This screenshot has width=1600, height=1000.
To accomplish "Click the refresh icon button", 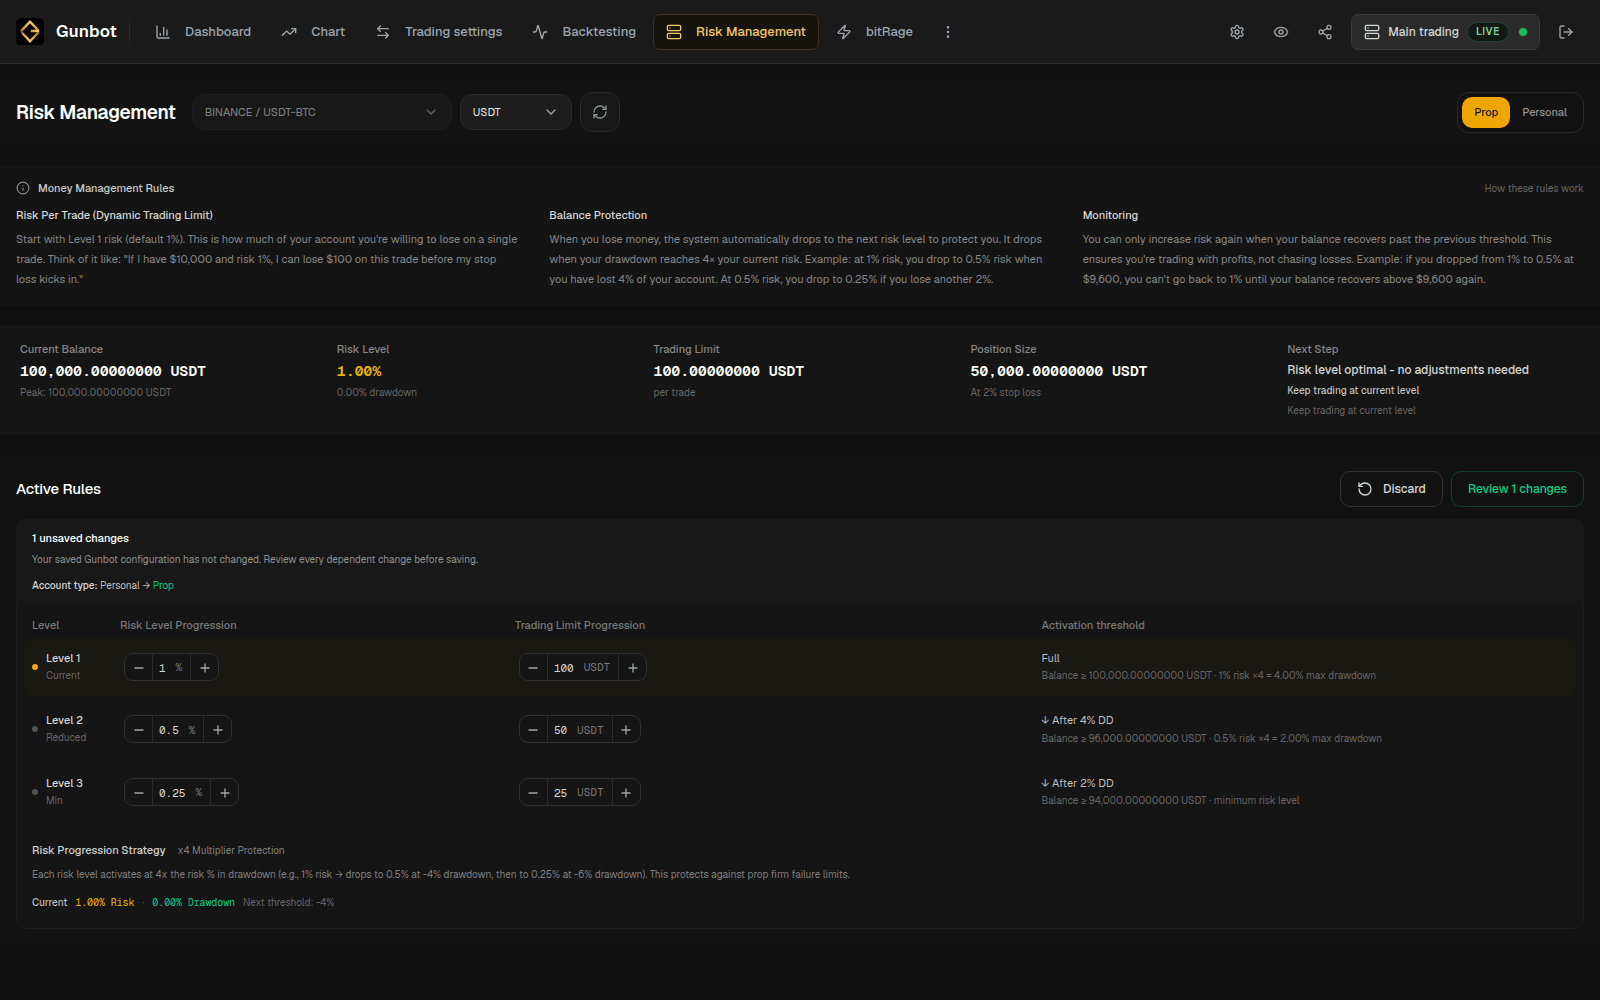I will (x=600, y=112).
